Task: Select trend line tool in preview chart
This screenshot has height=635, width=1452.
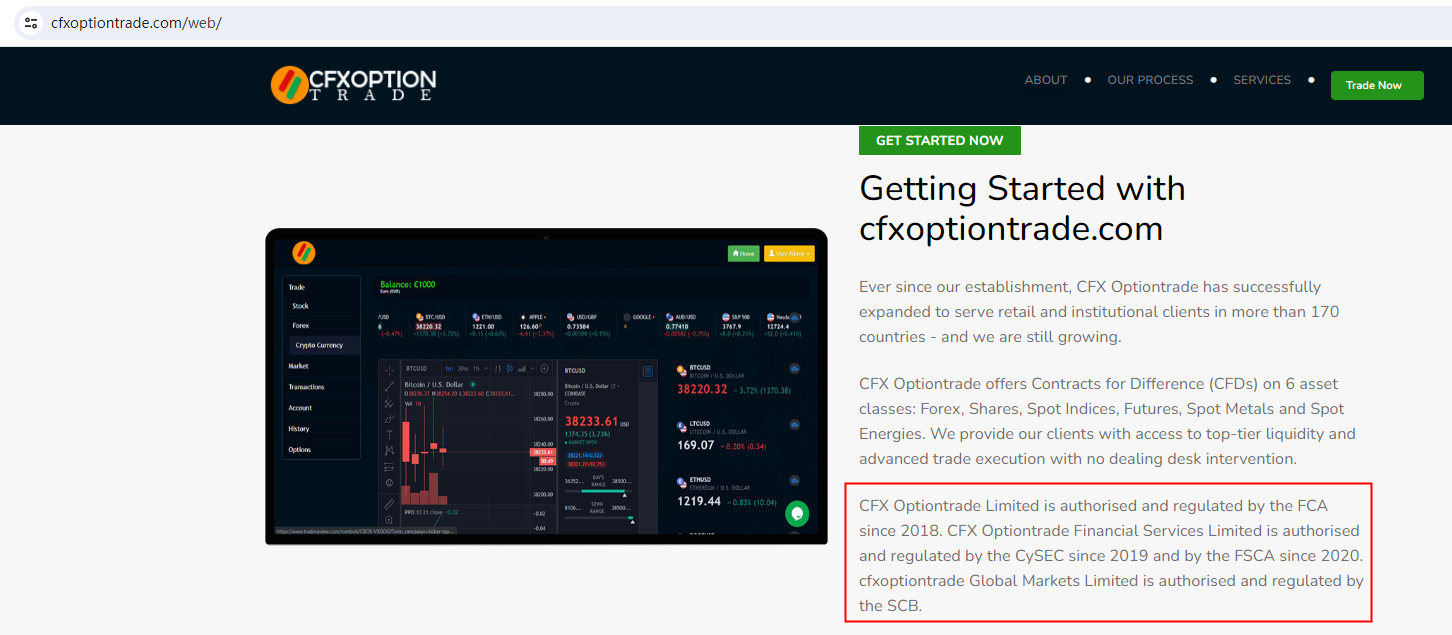Action: click(389, 386)
